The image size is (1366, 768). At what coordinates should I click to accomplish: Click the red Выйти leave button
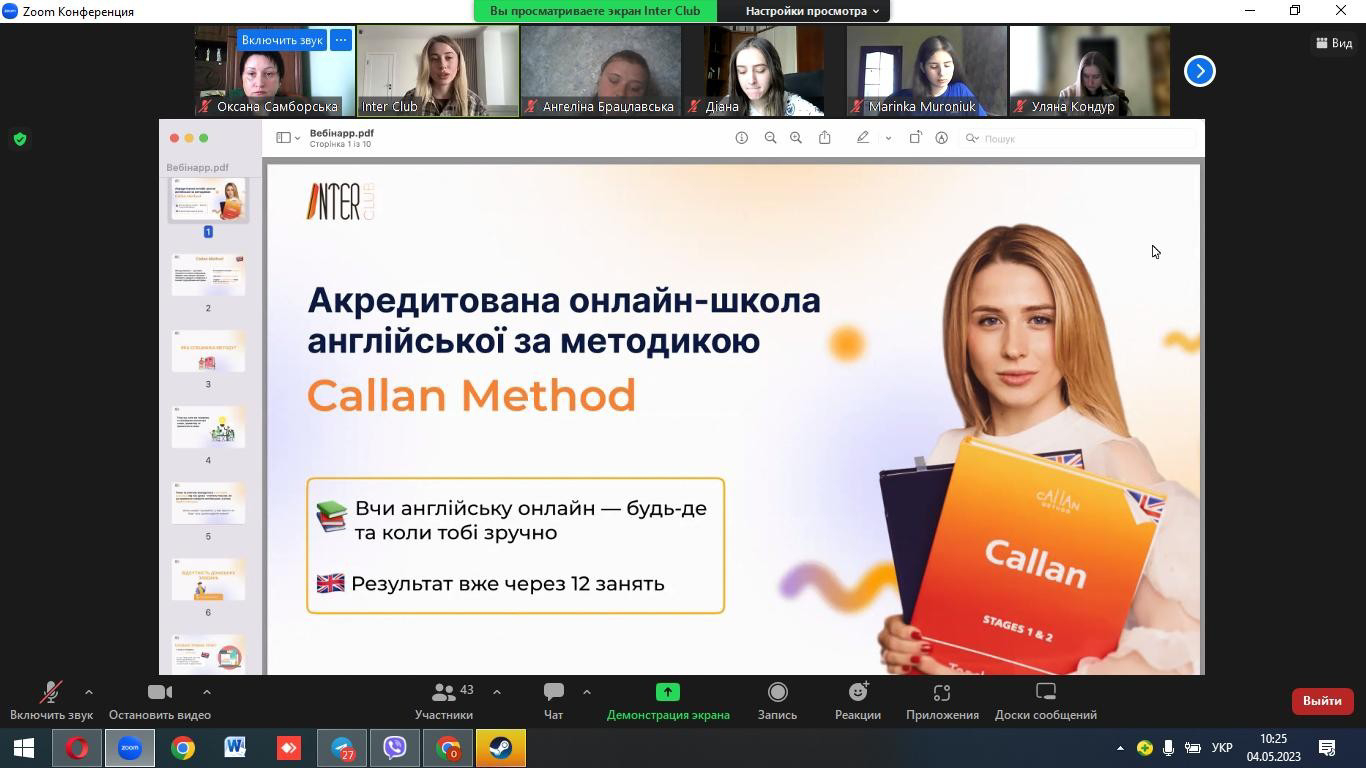tap(1322, 701)
